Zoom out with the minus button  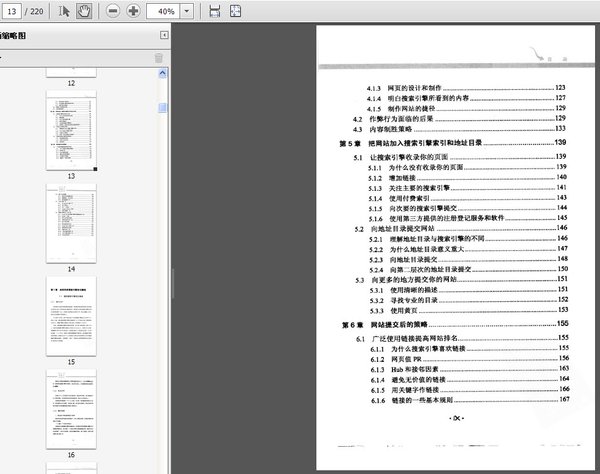click(112, 11)
